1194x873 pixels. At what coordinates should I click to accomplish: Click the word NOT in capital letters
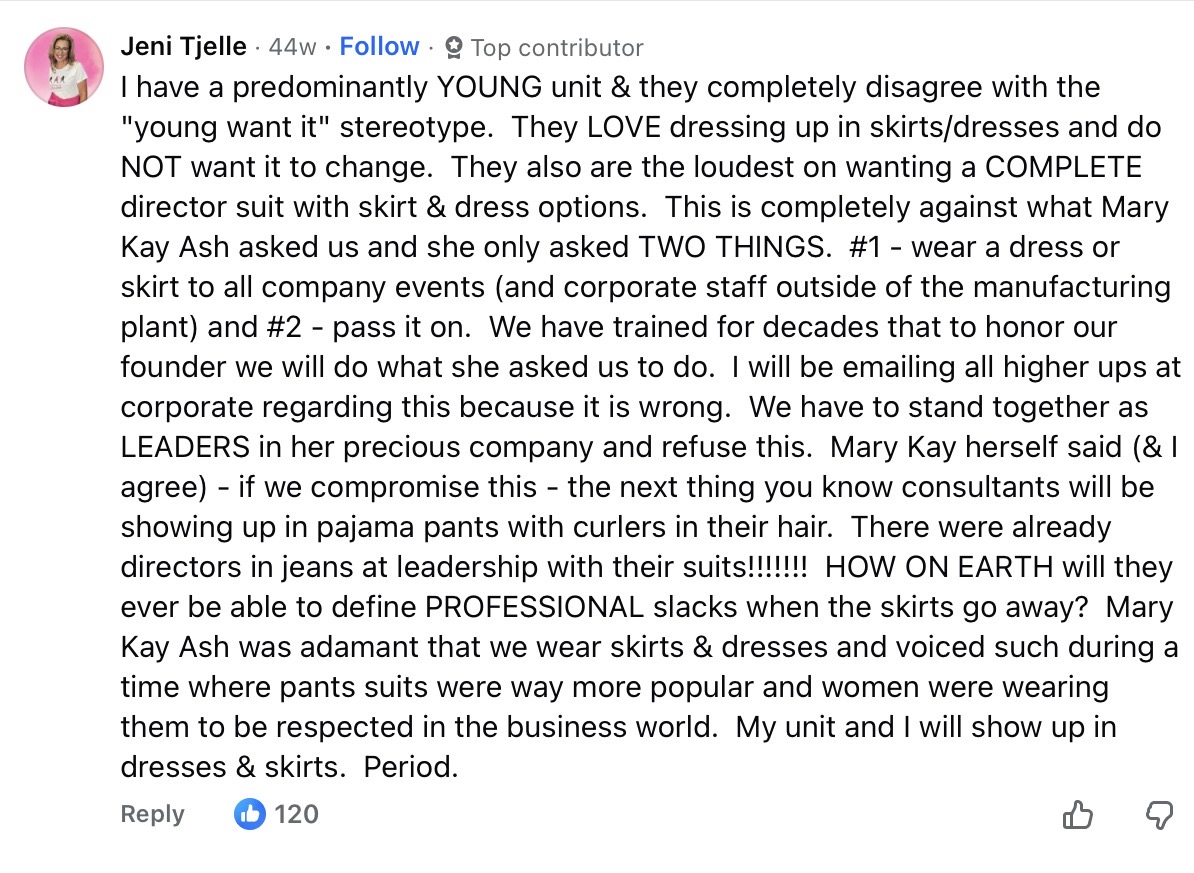(x=150, y=167)
